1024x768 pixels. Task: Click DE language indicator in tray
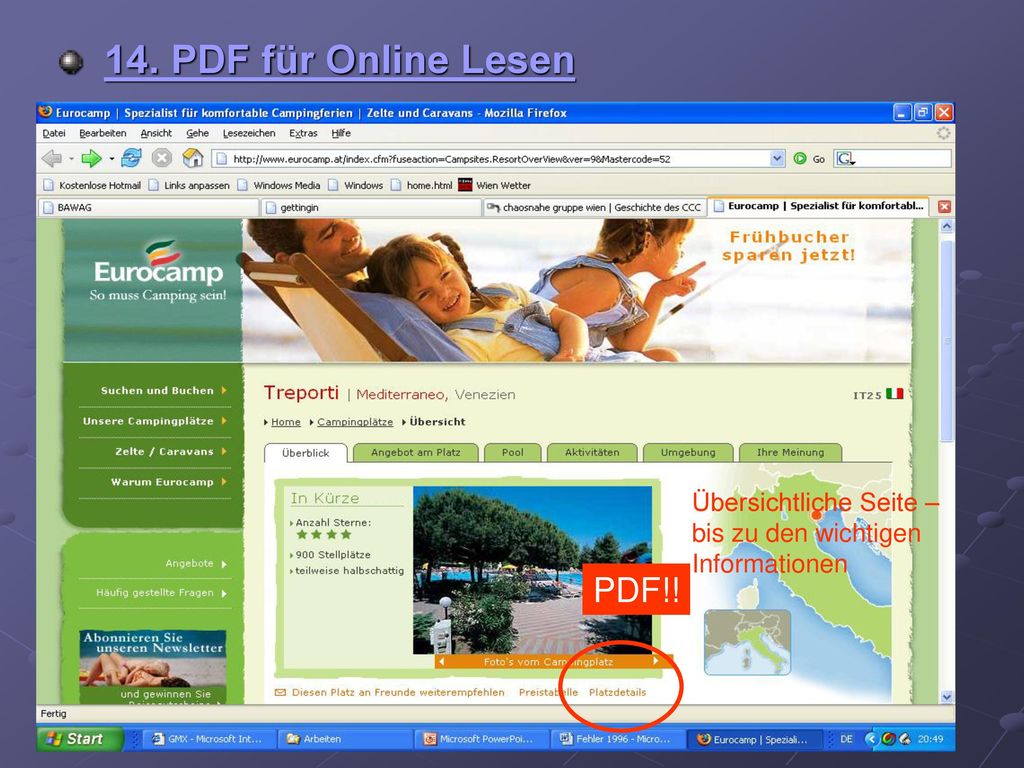(x=846, y=739)
